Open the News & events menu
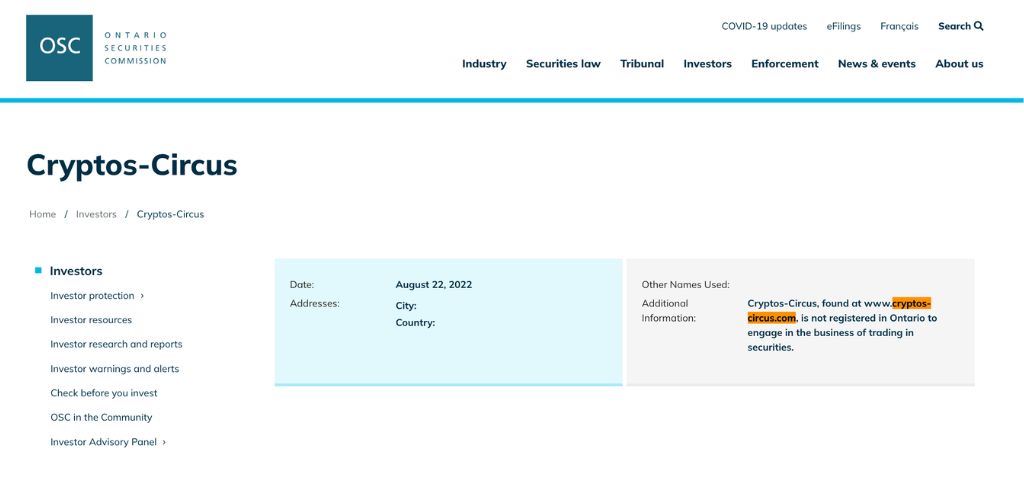The image size is (1024, 502). [x=876, y=63]
